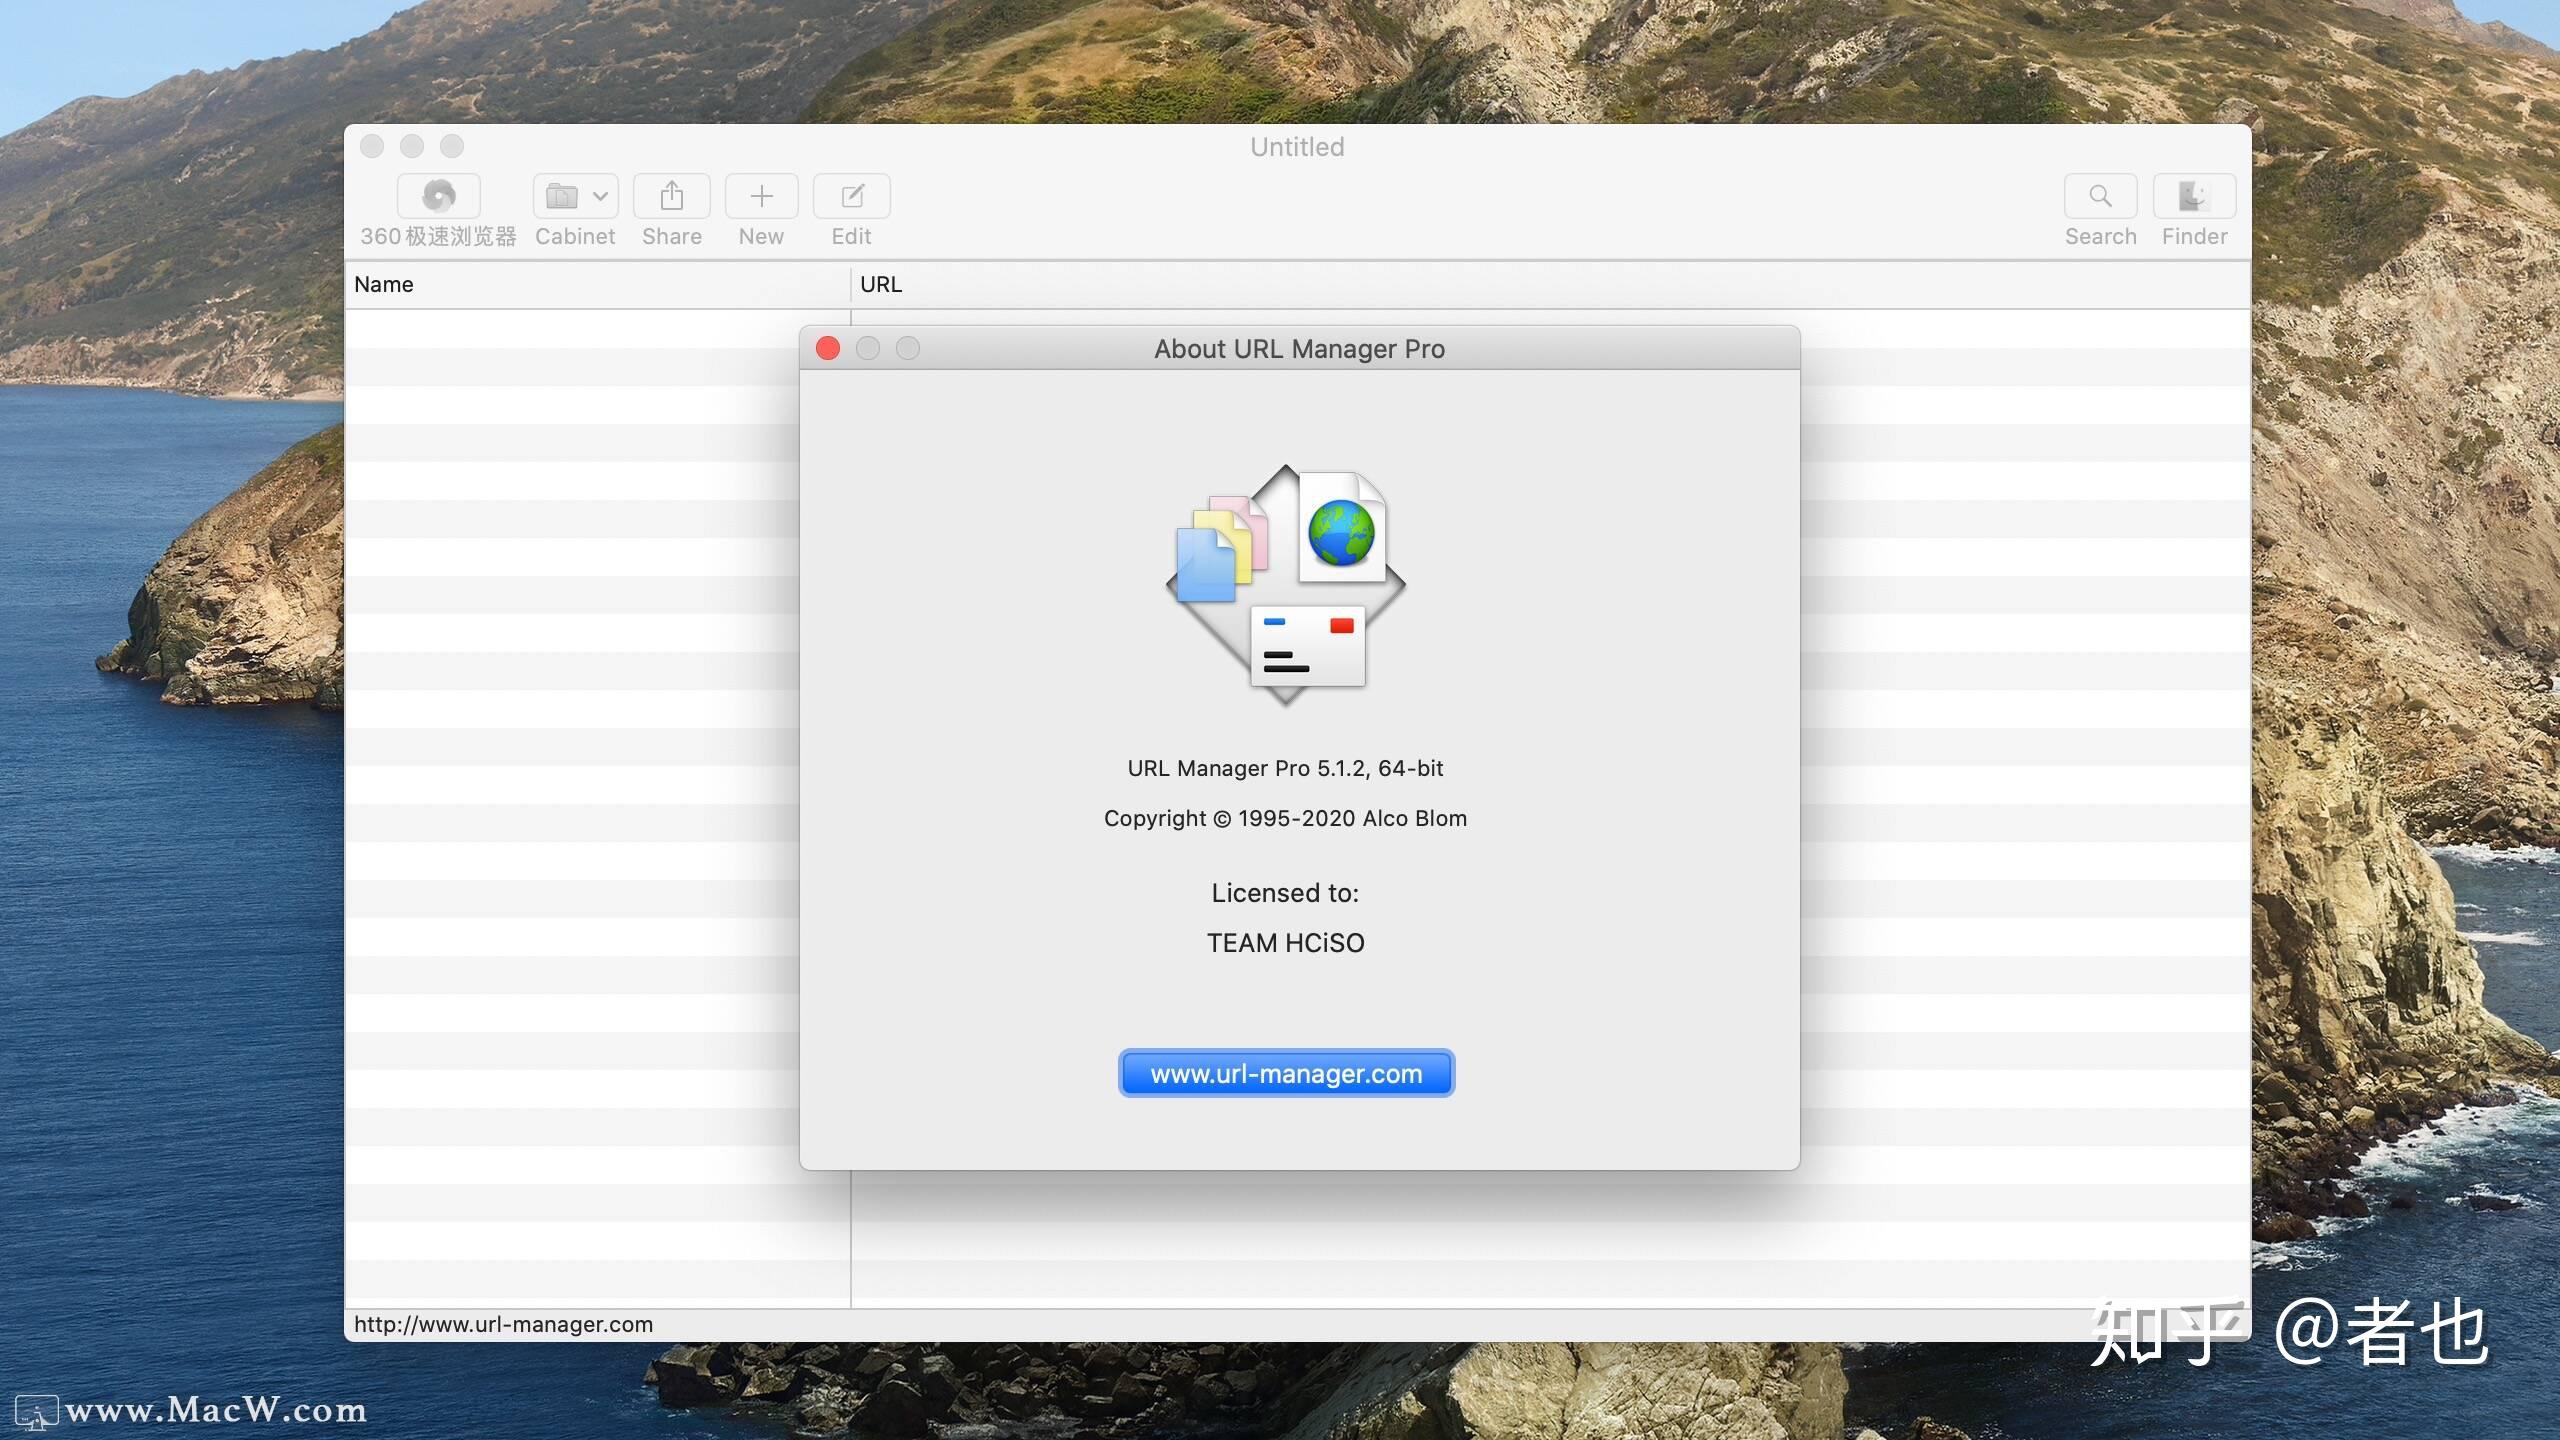Click the Share toolbar icon
The image size is (2560, 1440).
pos(670,195)
